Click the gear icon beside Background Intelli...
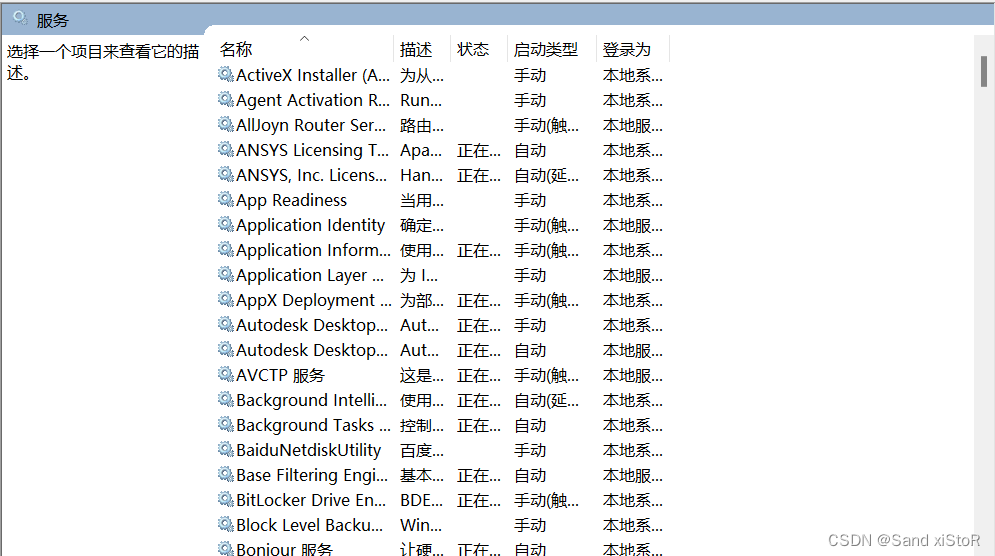The height and width of the screenshot is (556, 995). tap(226, 399)
